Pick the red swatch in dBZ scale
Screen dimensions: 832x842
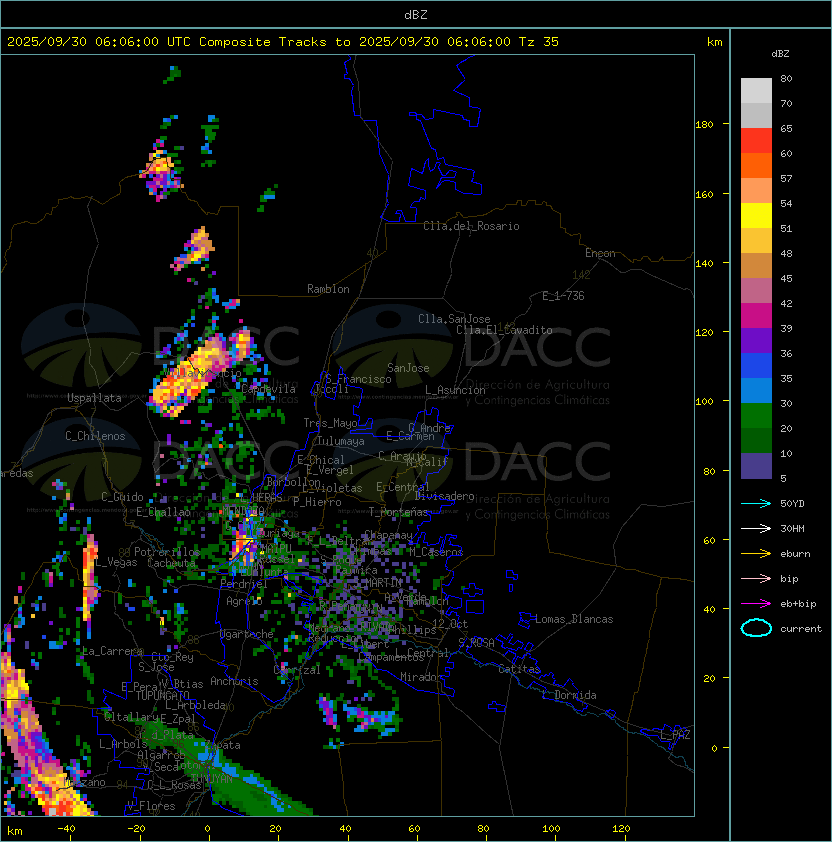756,141
